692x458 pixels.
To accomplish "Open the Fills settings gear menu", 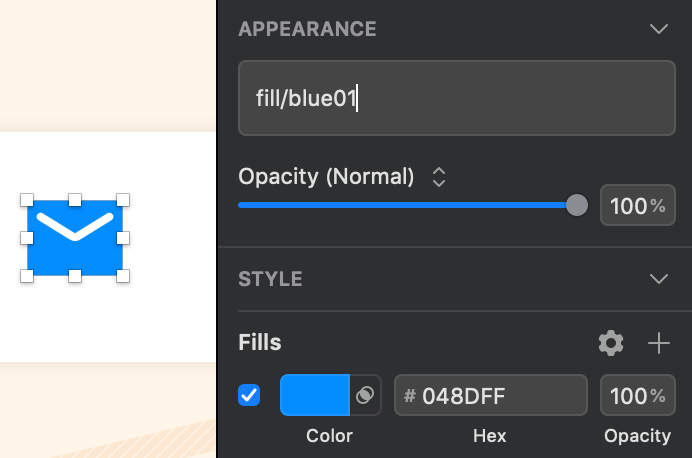I will click(611, 343).
